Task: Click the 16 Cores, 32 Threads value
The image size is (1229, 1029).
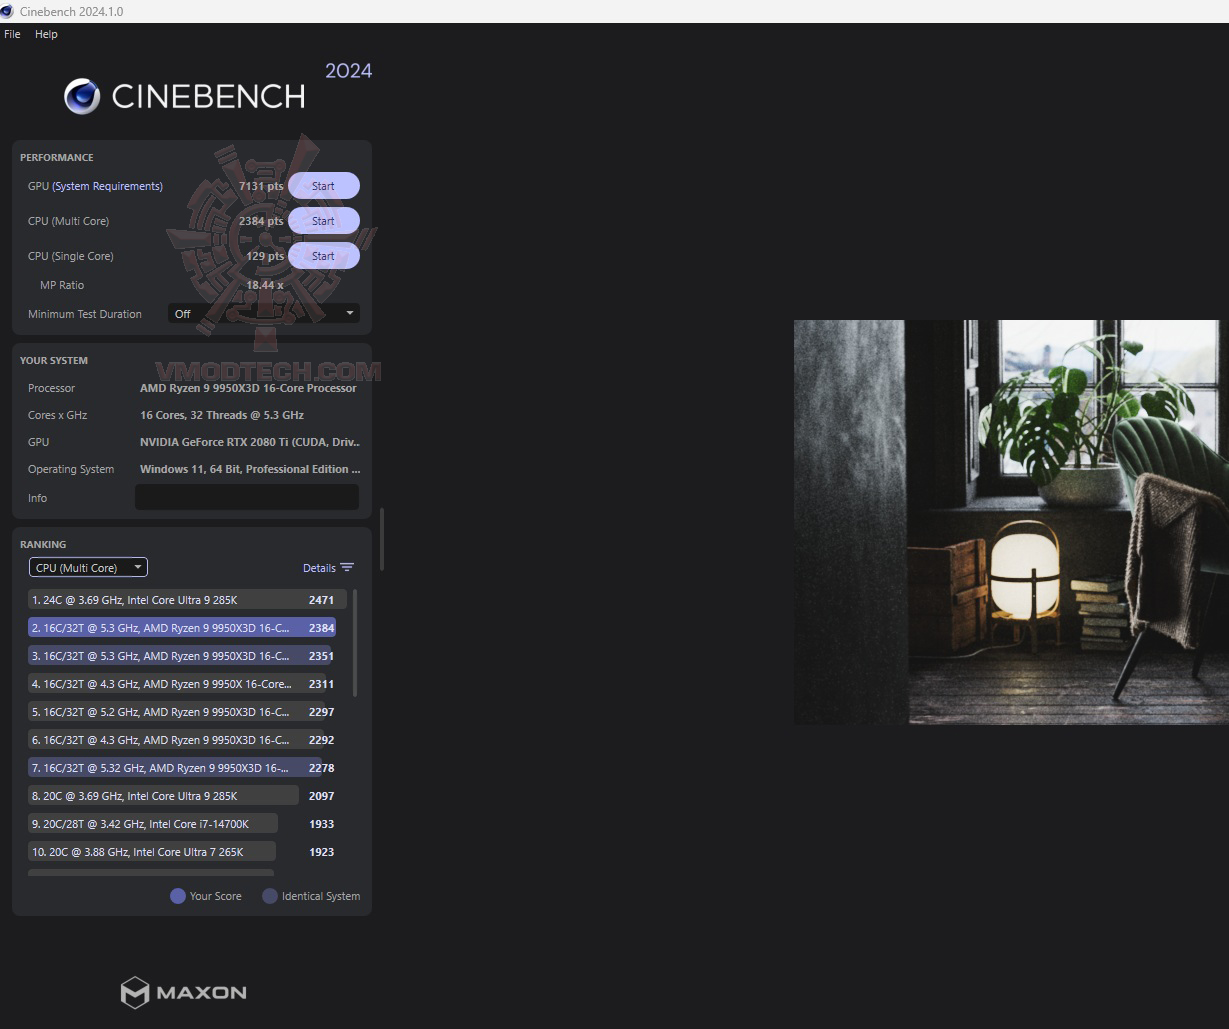Action: 222,415
